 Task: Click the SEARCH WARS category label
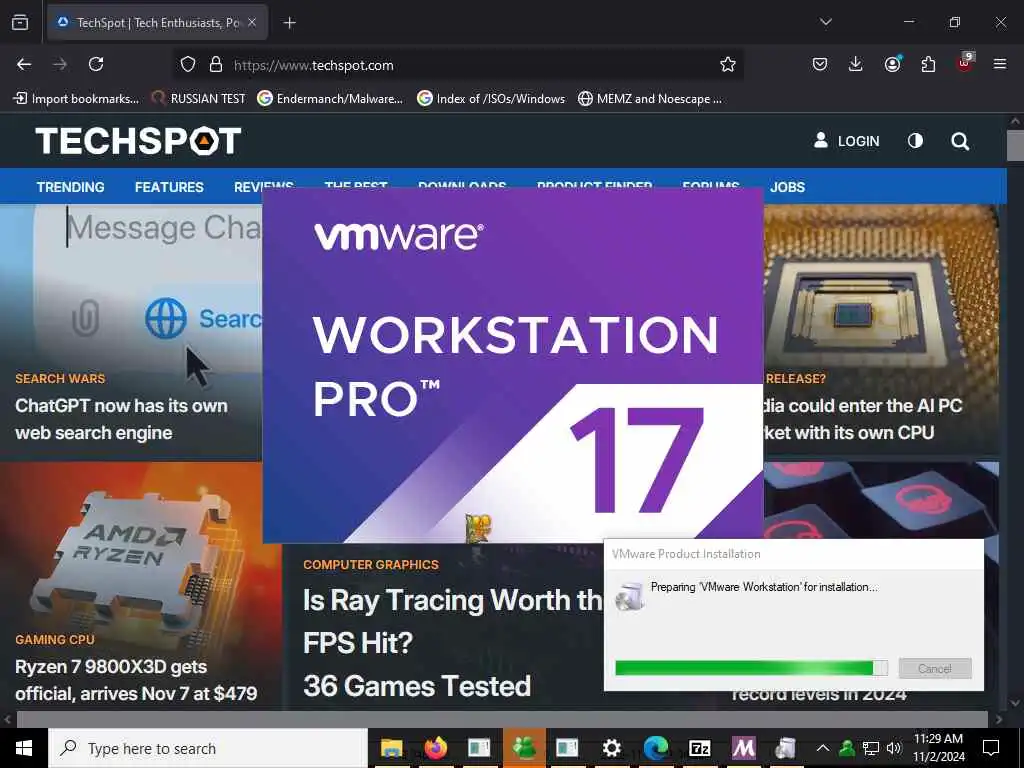click(x=60, y=379)
